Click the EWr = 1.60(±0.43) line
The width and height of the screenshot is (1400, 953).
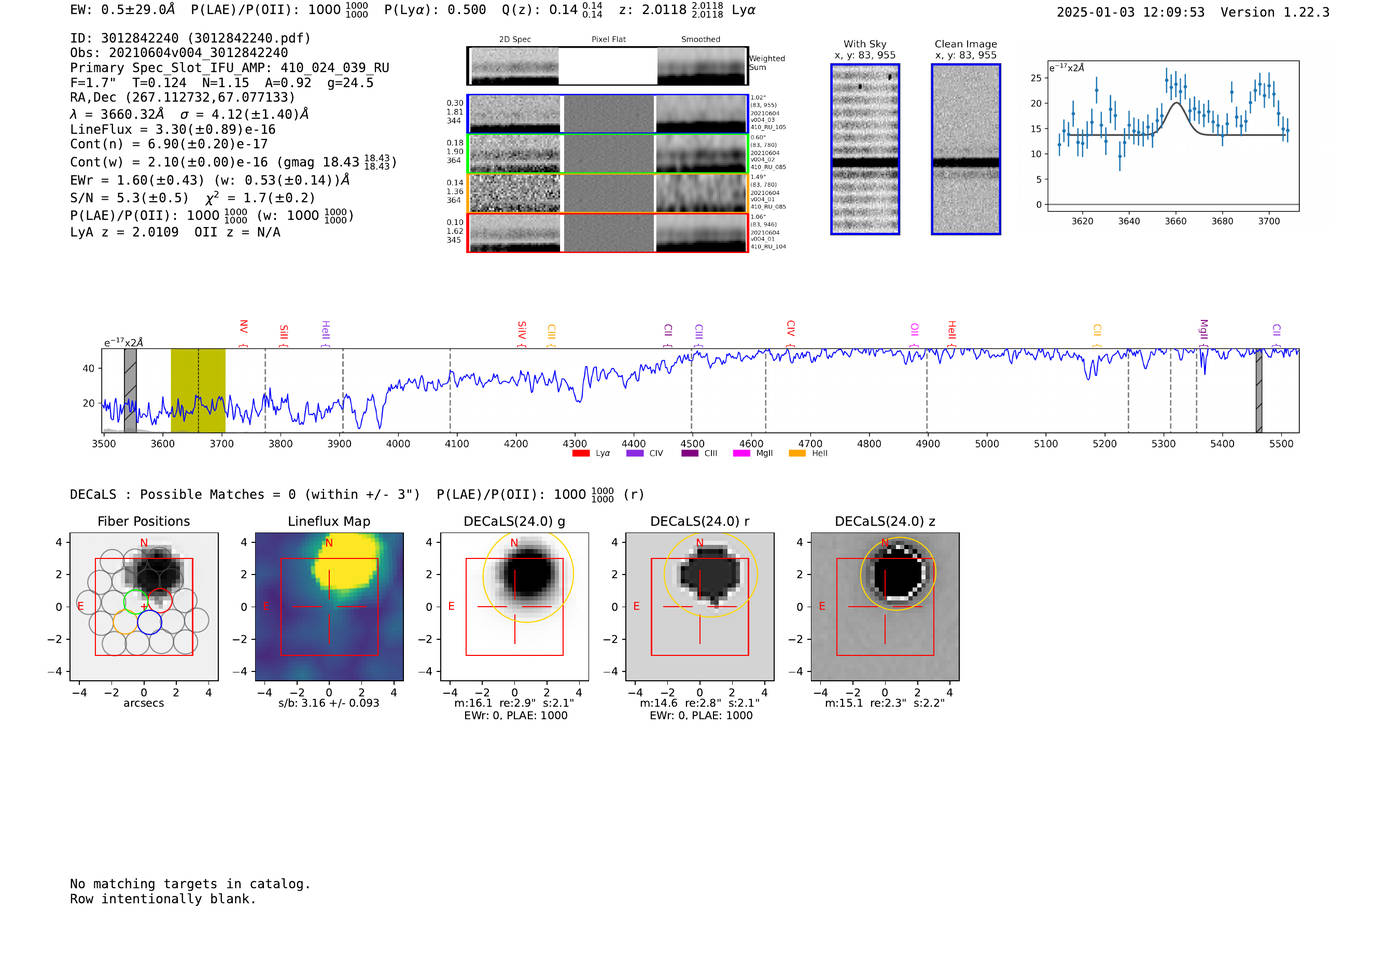(210, 180)
